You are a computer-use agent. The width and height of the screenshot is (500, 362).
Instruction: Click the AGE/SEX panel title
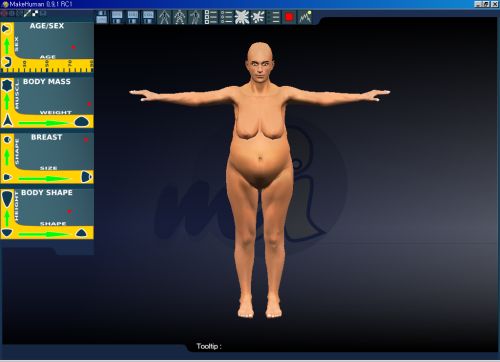(x=47, y=26)
